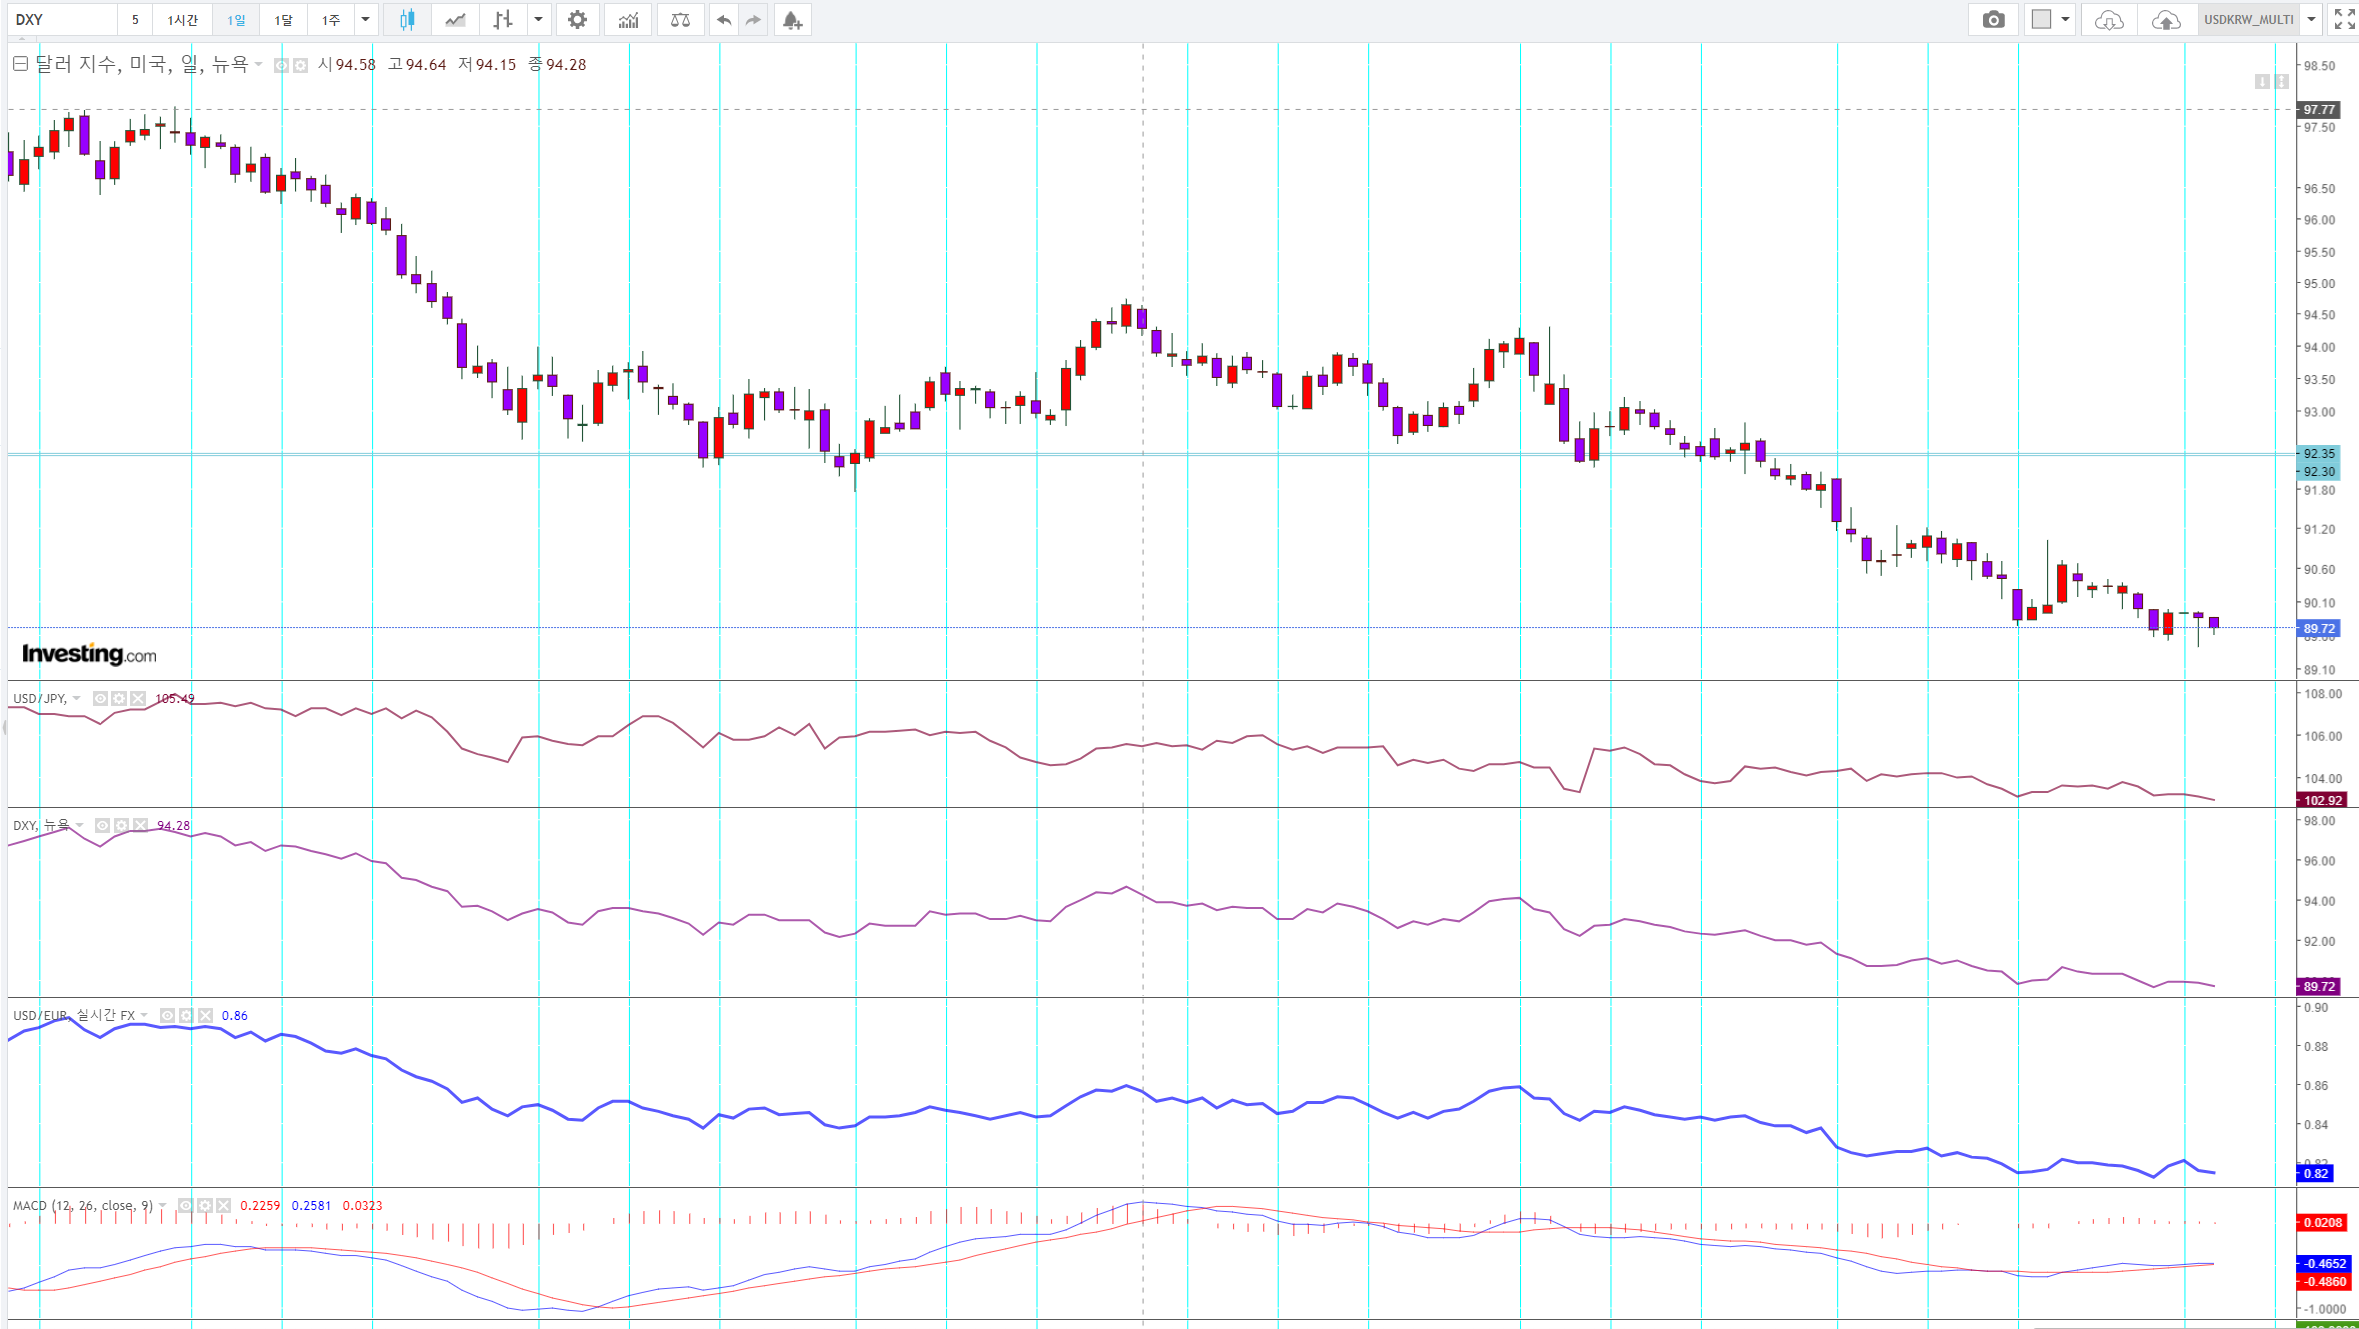The width and height of the screenshot is (2359, 1329).
Task: Select the bar chart style icon
Action: [503, 20]
